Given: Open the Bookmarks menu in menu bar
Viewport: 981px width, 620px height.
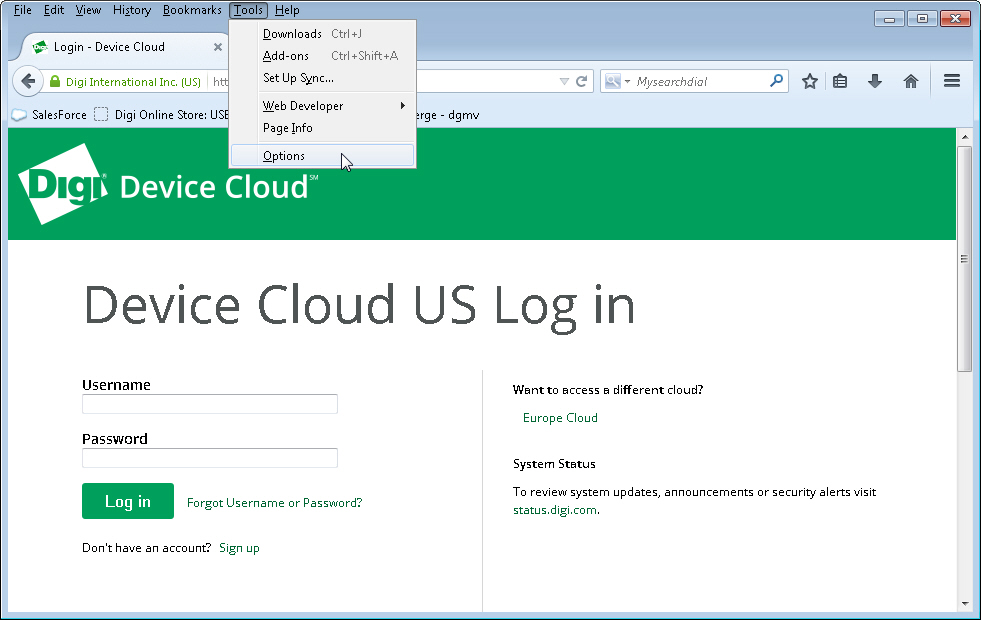Looking at the screenshot, I should (192, 10).
